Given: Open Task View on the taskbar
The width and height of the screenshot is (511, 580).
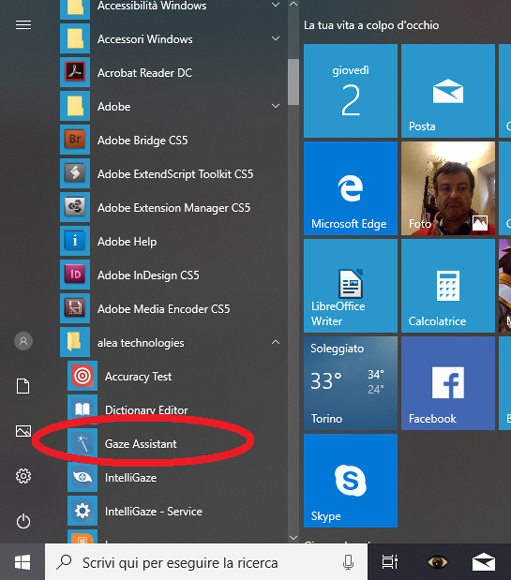Looking at the screenshot, I should click(x=390, y=563).
